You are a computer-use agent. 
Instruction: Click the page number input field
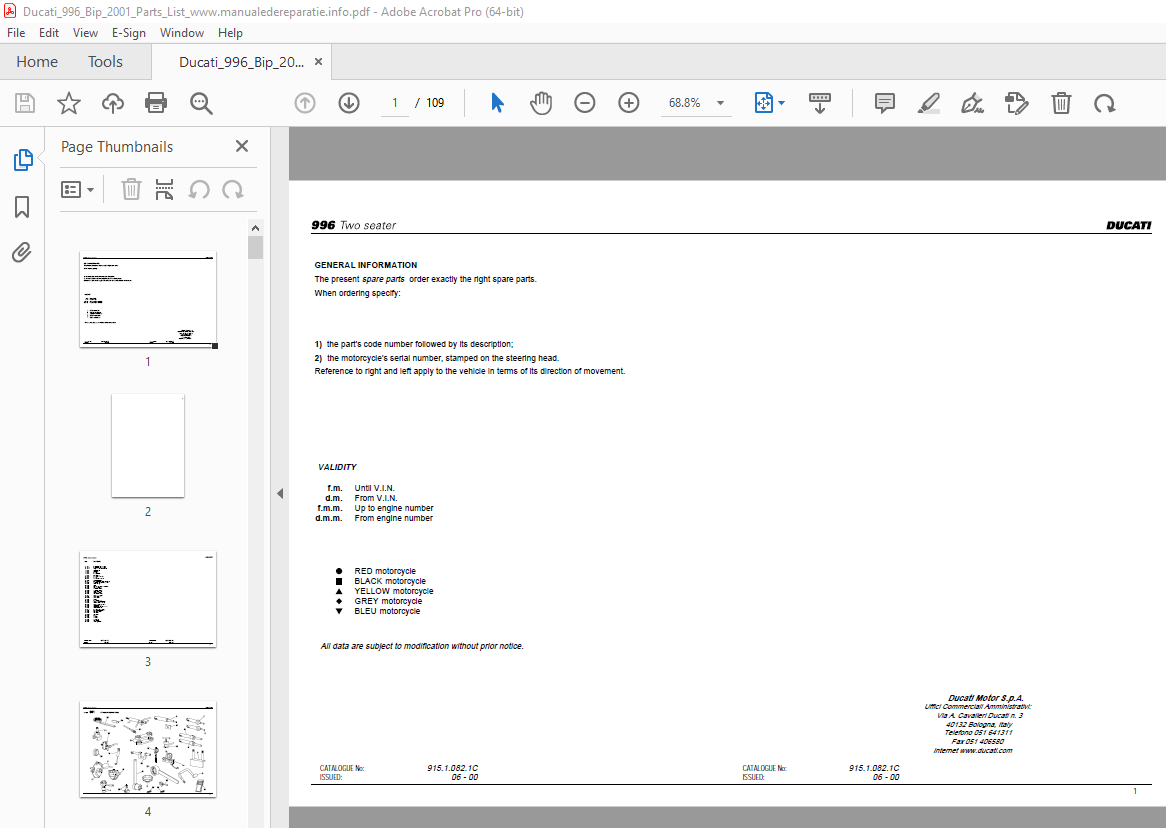(x=395, y=103)
